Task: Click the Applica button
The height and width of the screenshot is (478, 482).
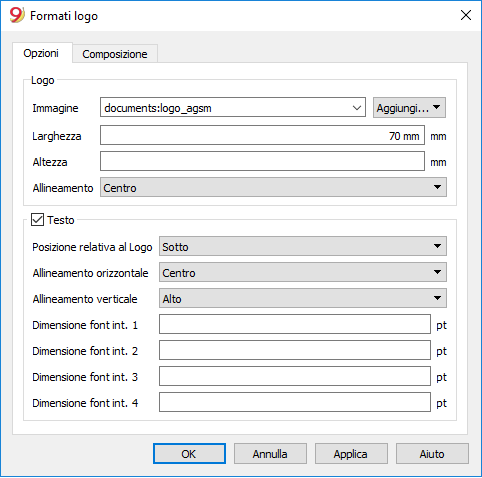Action: [351, 454]
